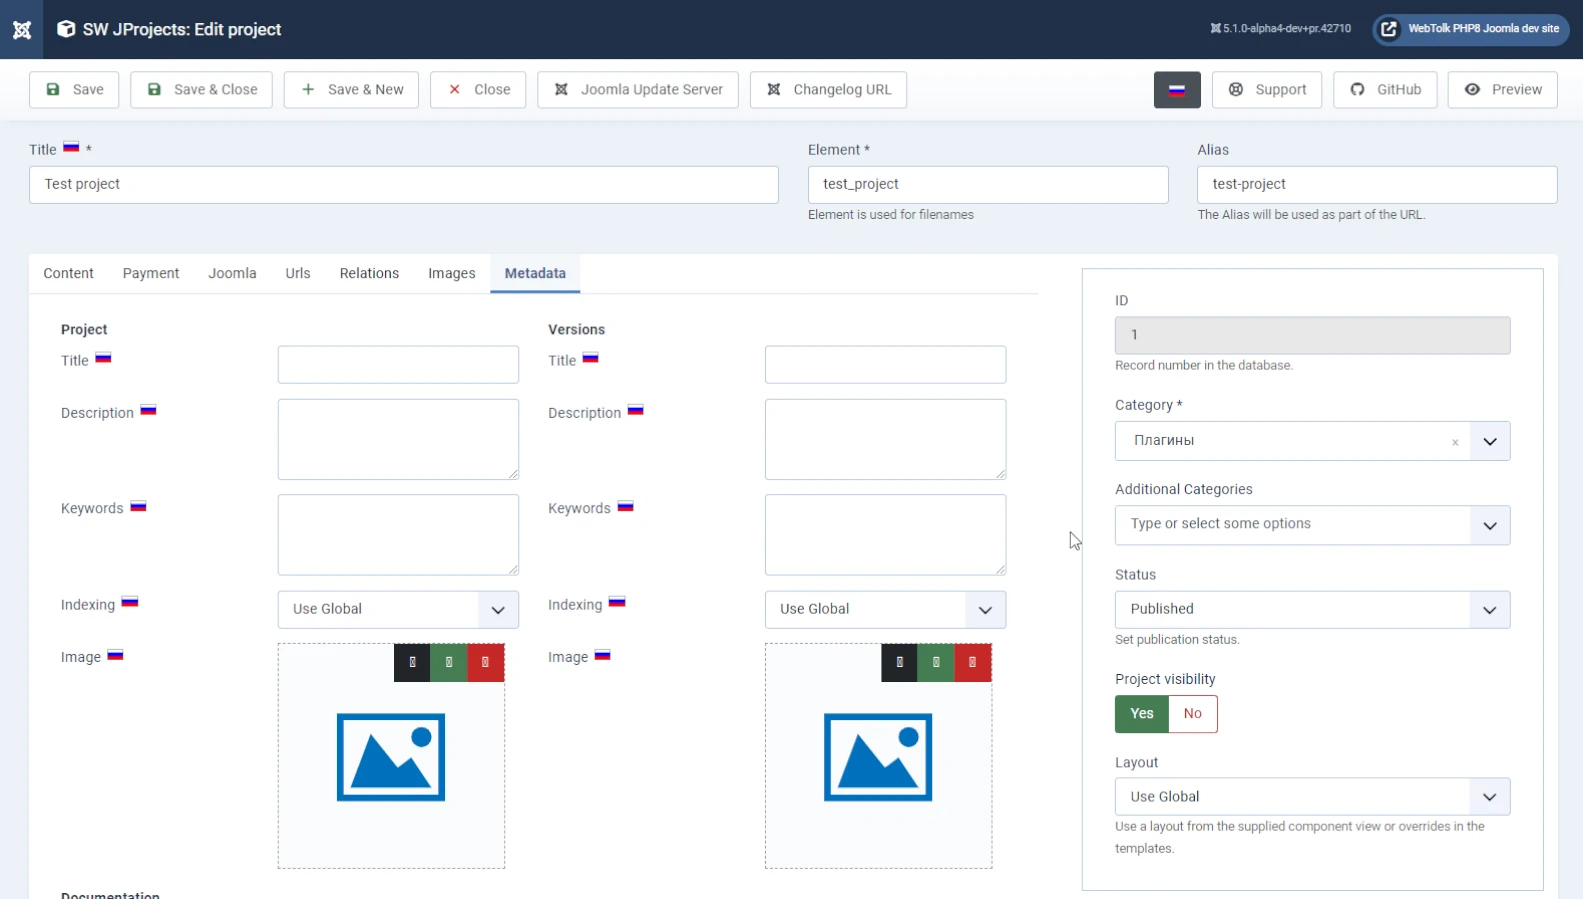1583x899 pixels.
Task: Open the GitHub link
Action: click(1385, 89)
